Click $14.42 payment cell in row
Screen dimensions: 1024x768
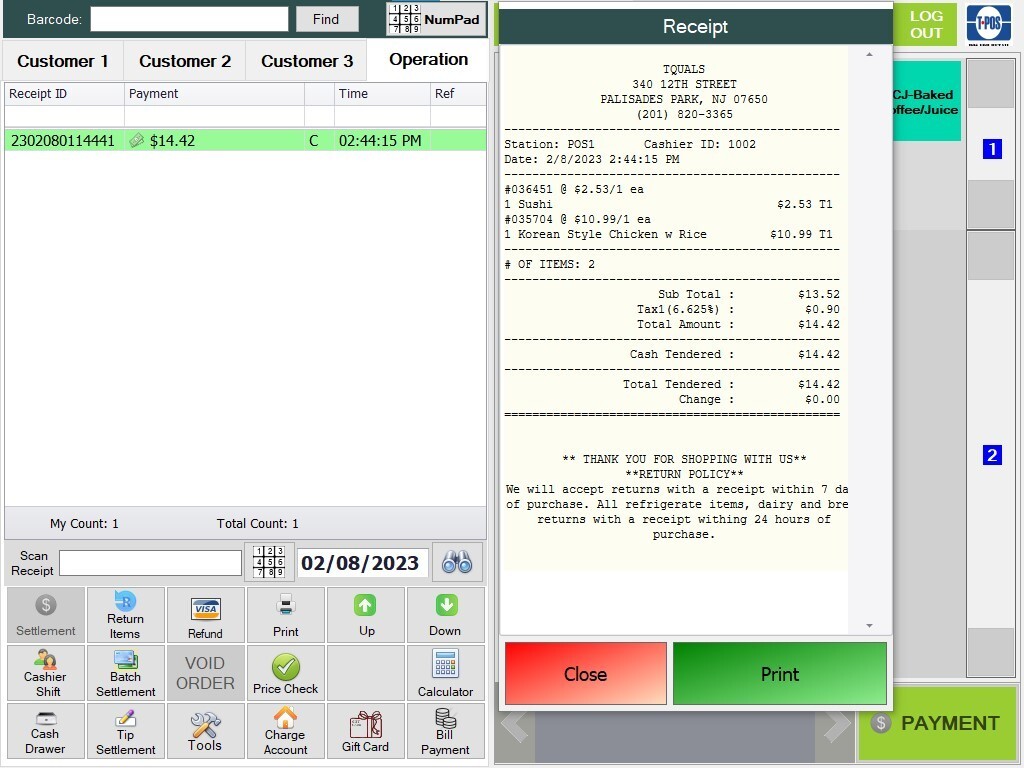pos(214,140)
